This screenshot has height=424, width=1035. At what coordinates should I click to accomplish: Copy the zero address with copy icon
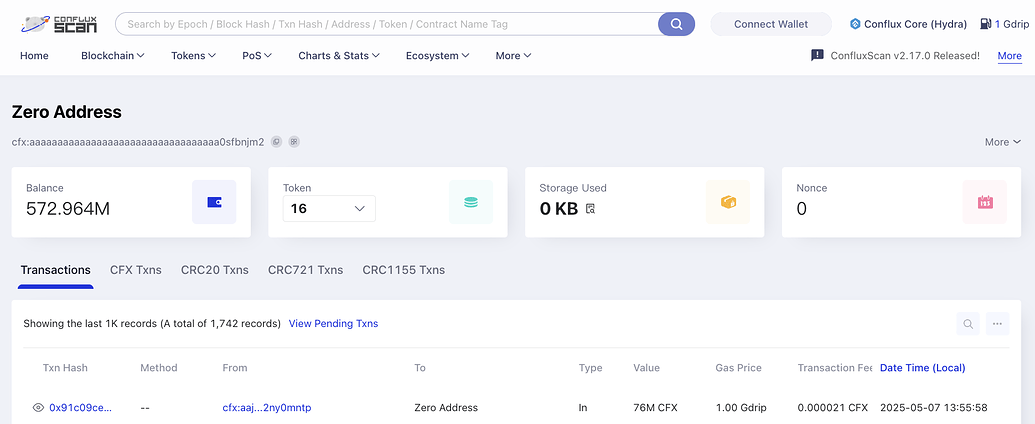point(277,141)
